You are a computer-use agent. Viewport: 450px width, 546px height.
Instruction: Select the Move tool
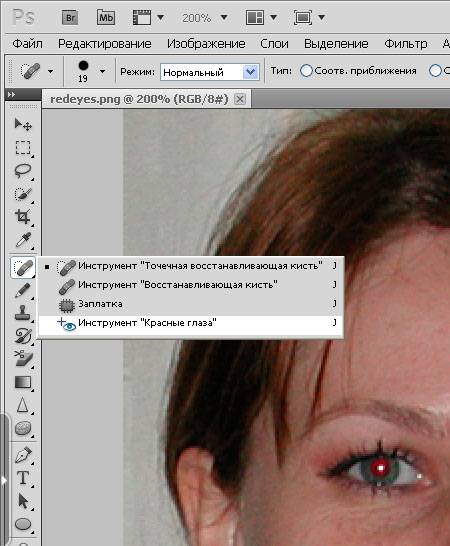point(23,125)
